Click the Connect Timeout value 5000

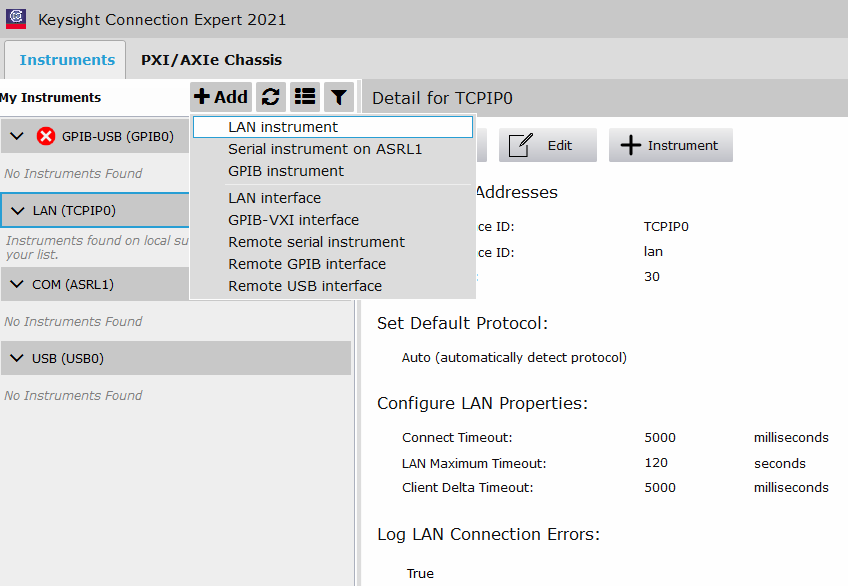click(x=660, y=437)
